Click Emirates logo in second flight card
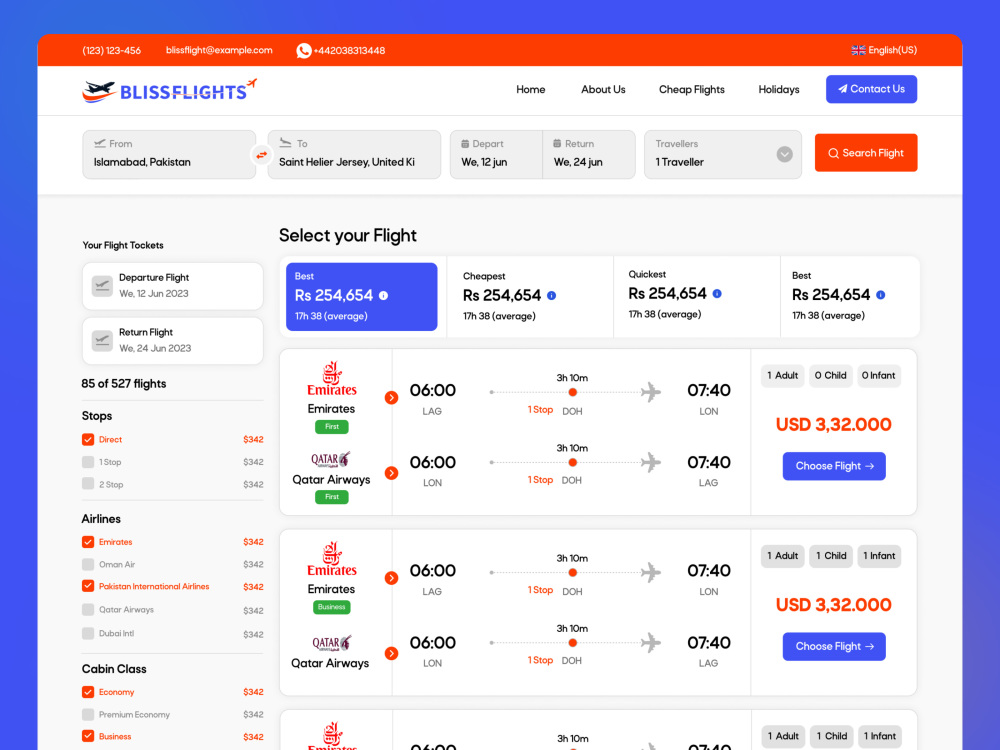This screenshot has height=750, width=1000. [x=332, y=559]
